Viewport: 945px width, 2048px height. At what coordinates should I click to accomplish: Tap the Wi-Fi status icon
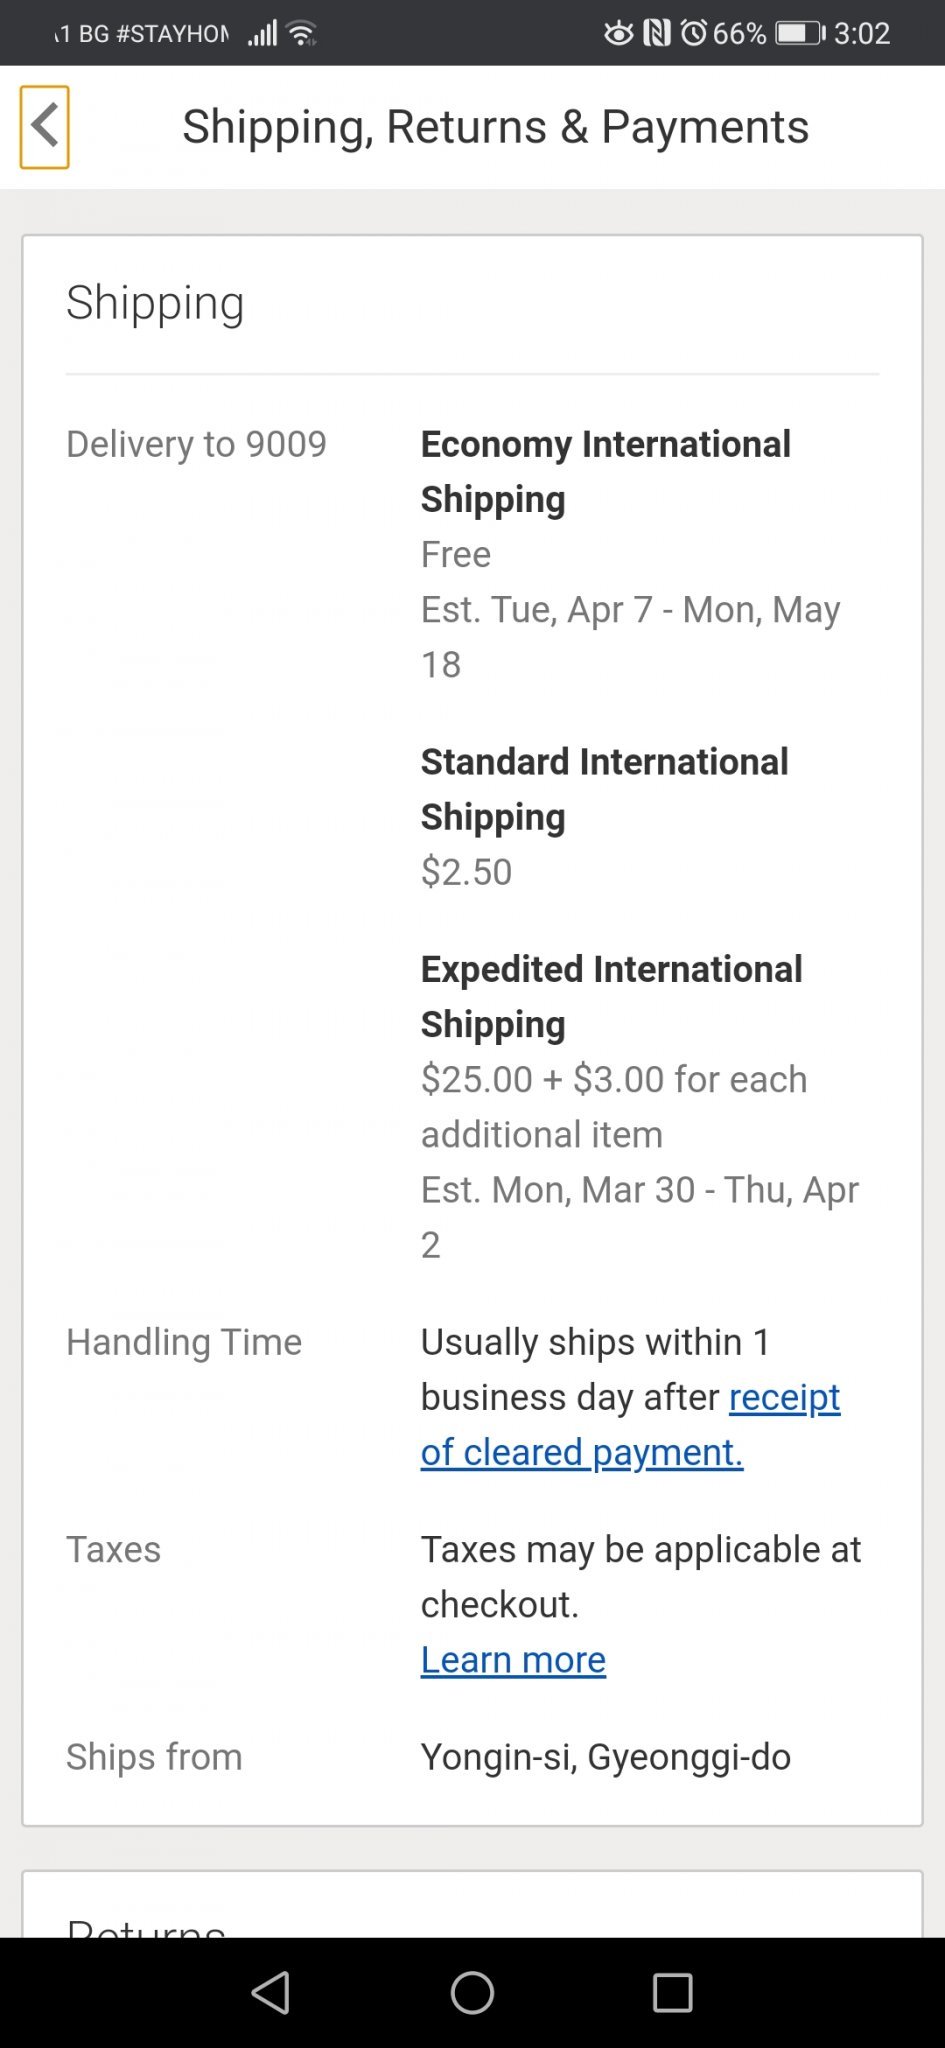301,34
